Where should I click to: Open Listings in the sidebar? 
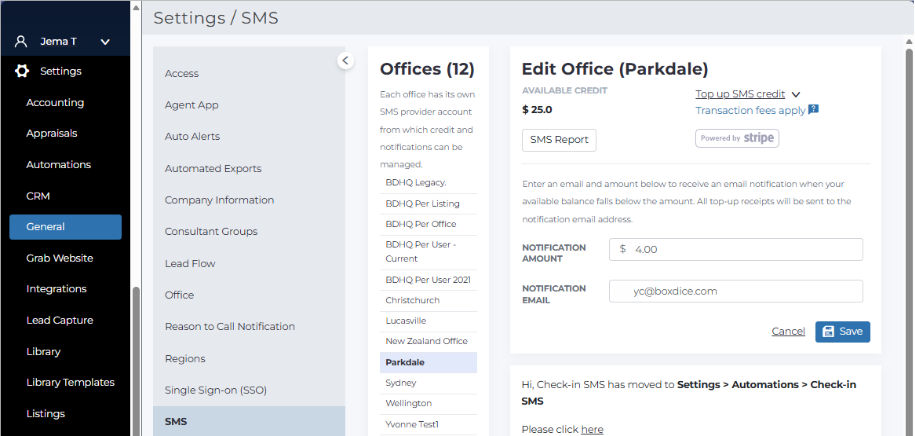click(46, 414)
